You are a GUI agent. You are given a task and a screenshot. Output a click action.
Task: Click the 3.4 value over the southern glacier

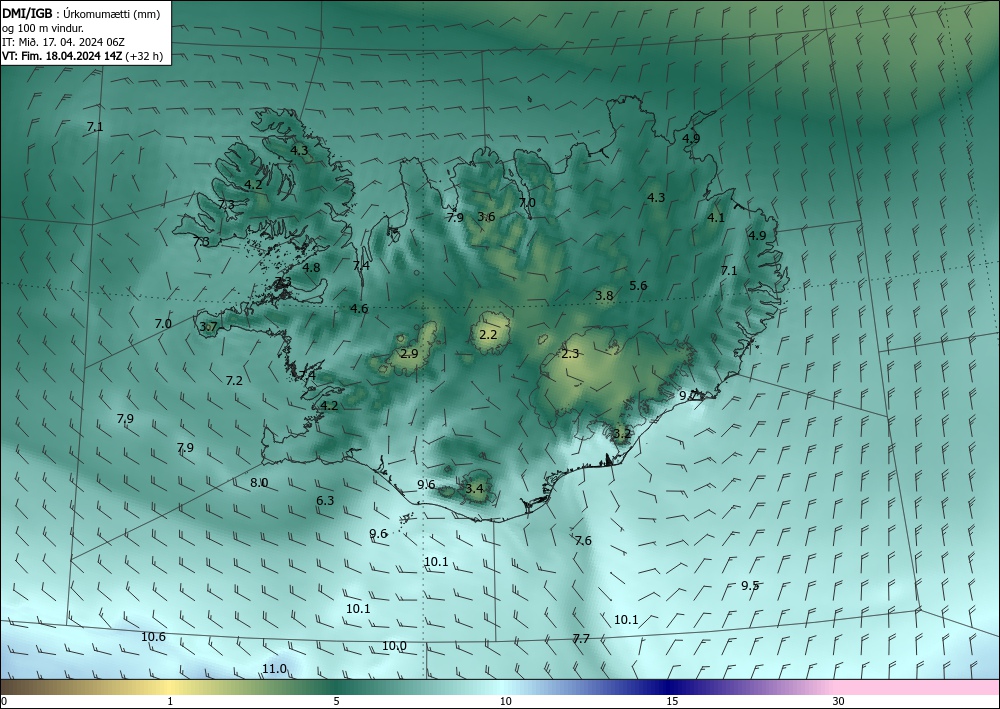[474, 490]
